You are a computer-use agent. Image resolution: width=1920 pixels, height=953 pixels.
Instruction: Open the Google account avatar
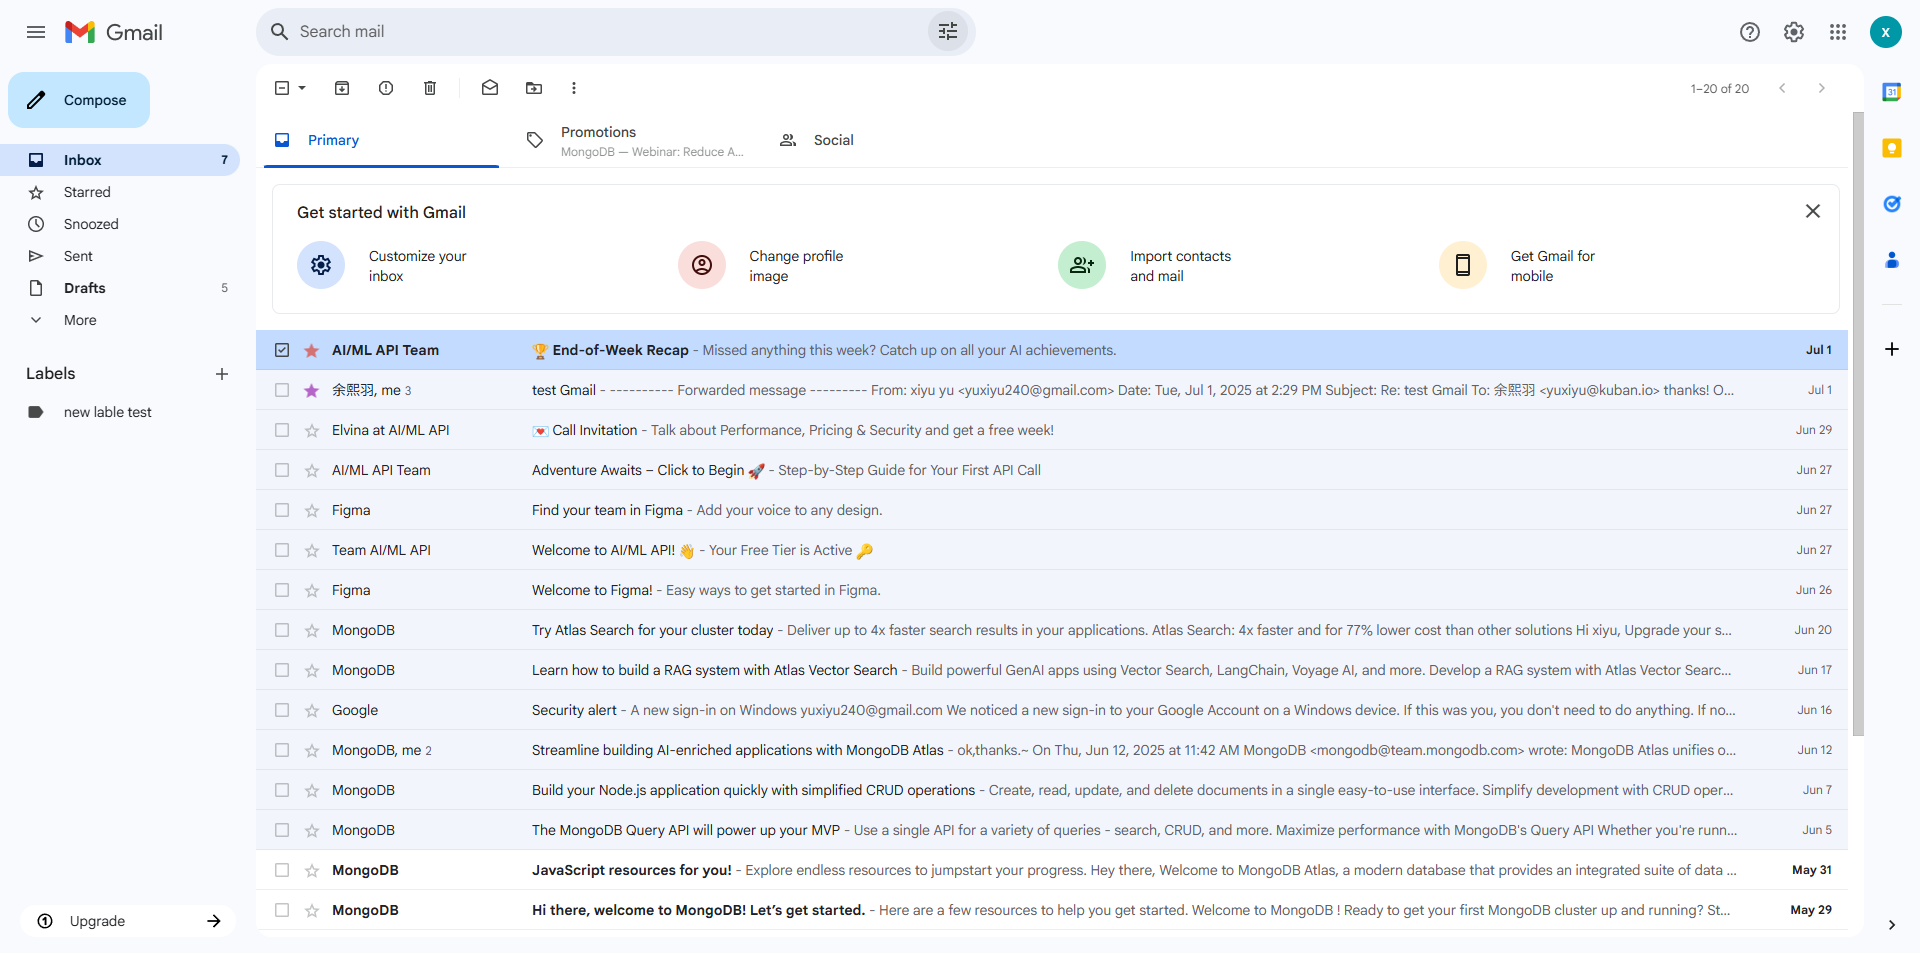tap(1886, 32)
